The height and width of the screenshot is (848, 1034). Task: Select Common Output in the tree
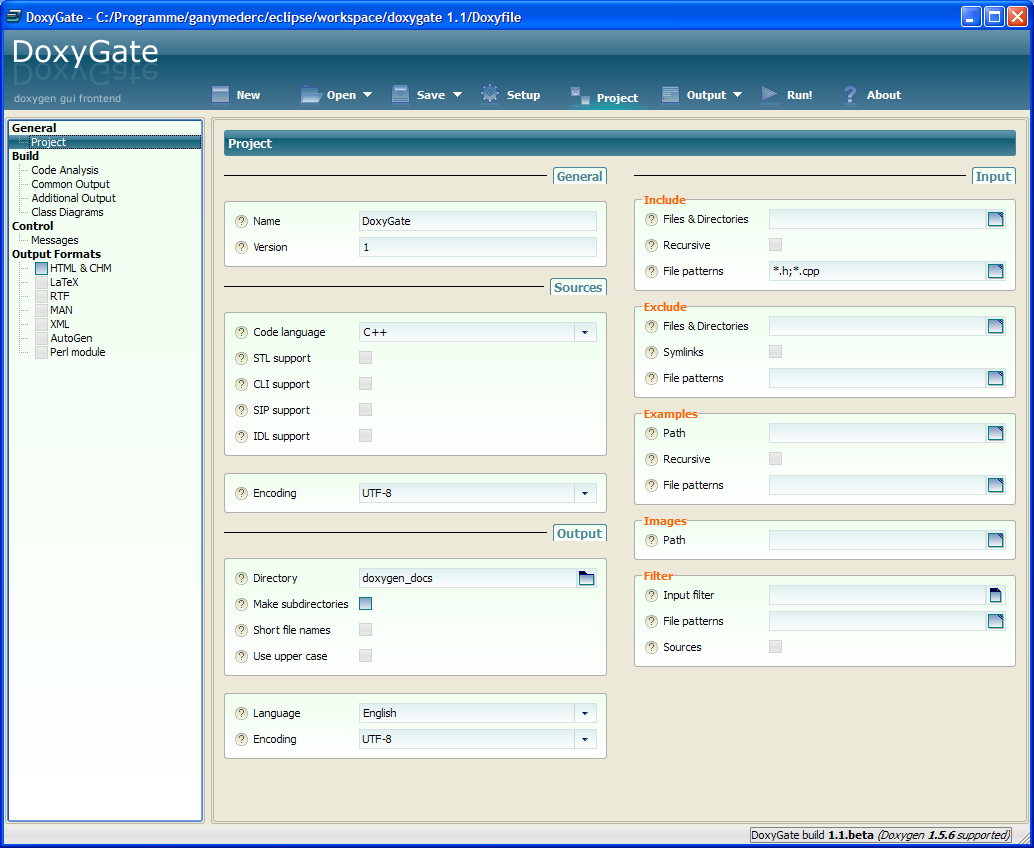(71, 184)
